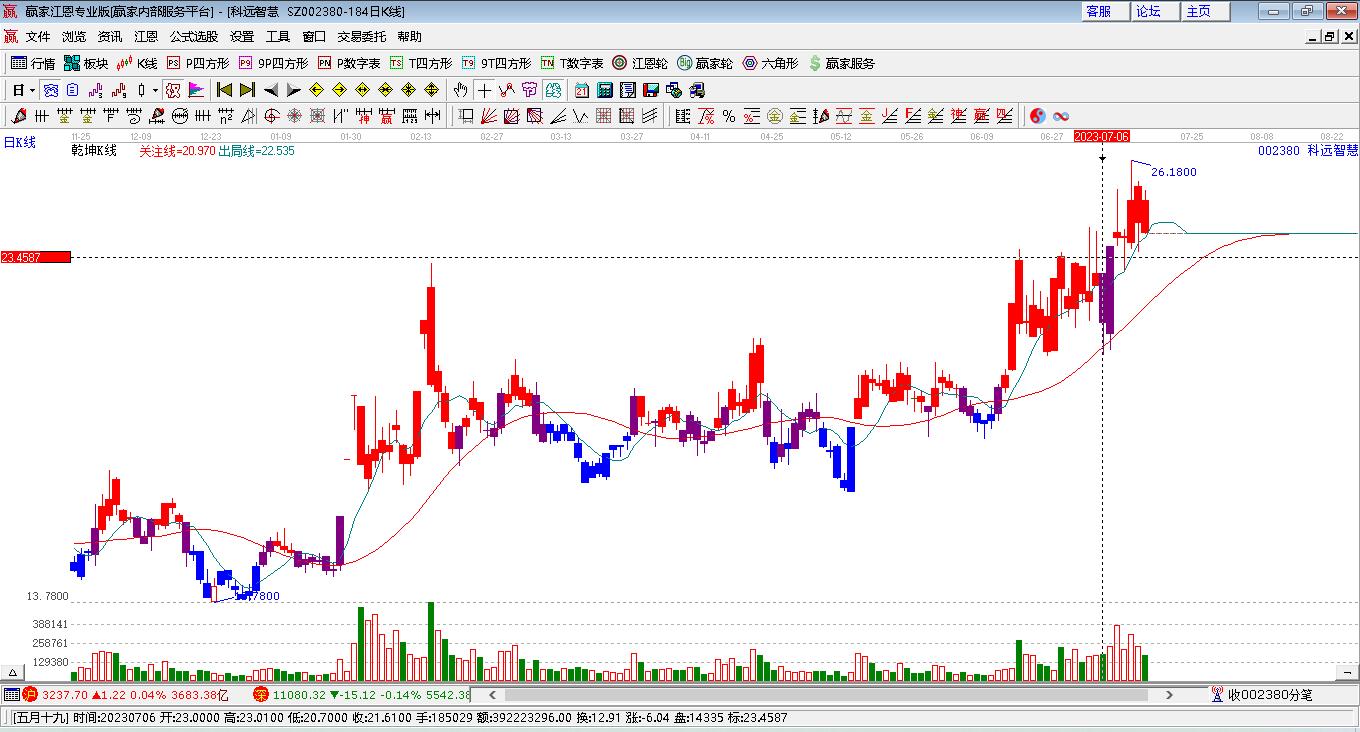
Task: Click the 沪 index 3237.70 status entry
Action: pyautogui.click(x=128, y=694)
